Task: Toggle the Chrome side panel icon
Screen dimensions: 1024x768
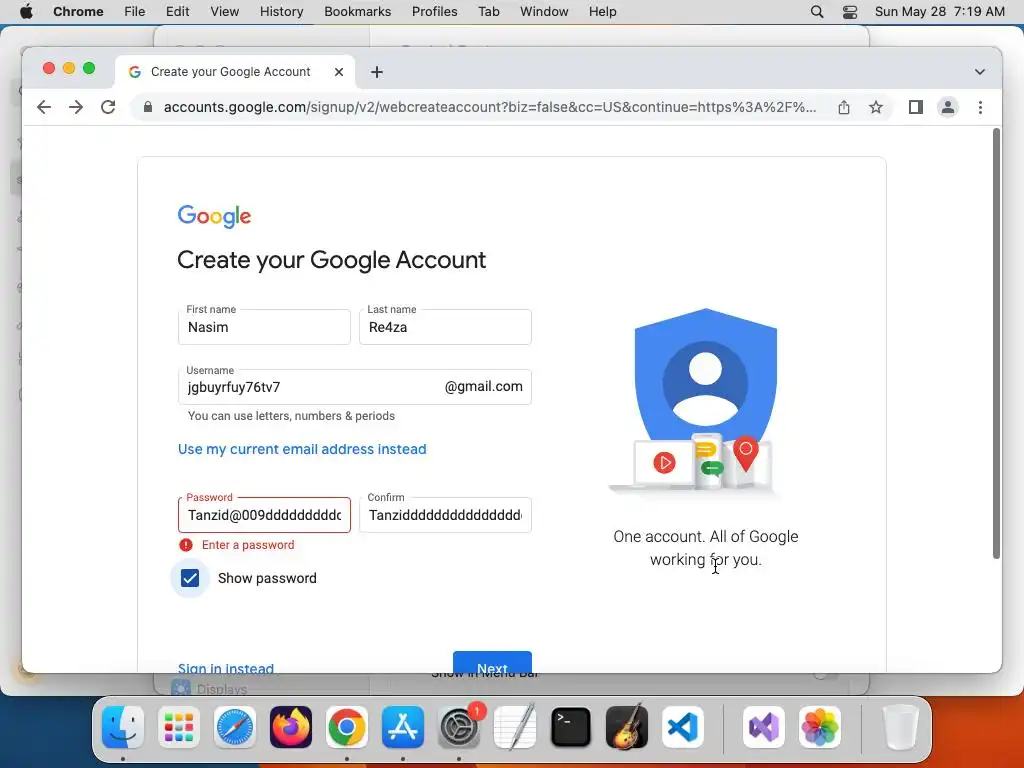Action: coord(916,107)
